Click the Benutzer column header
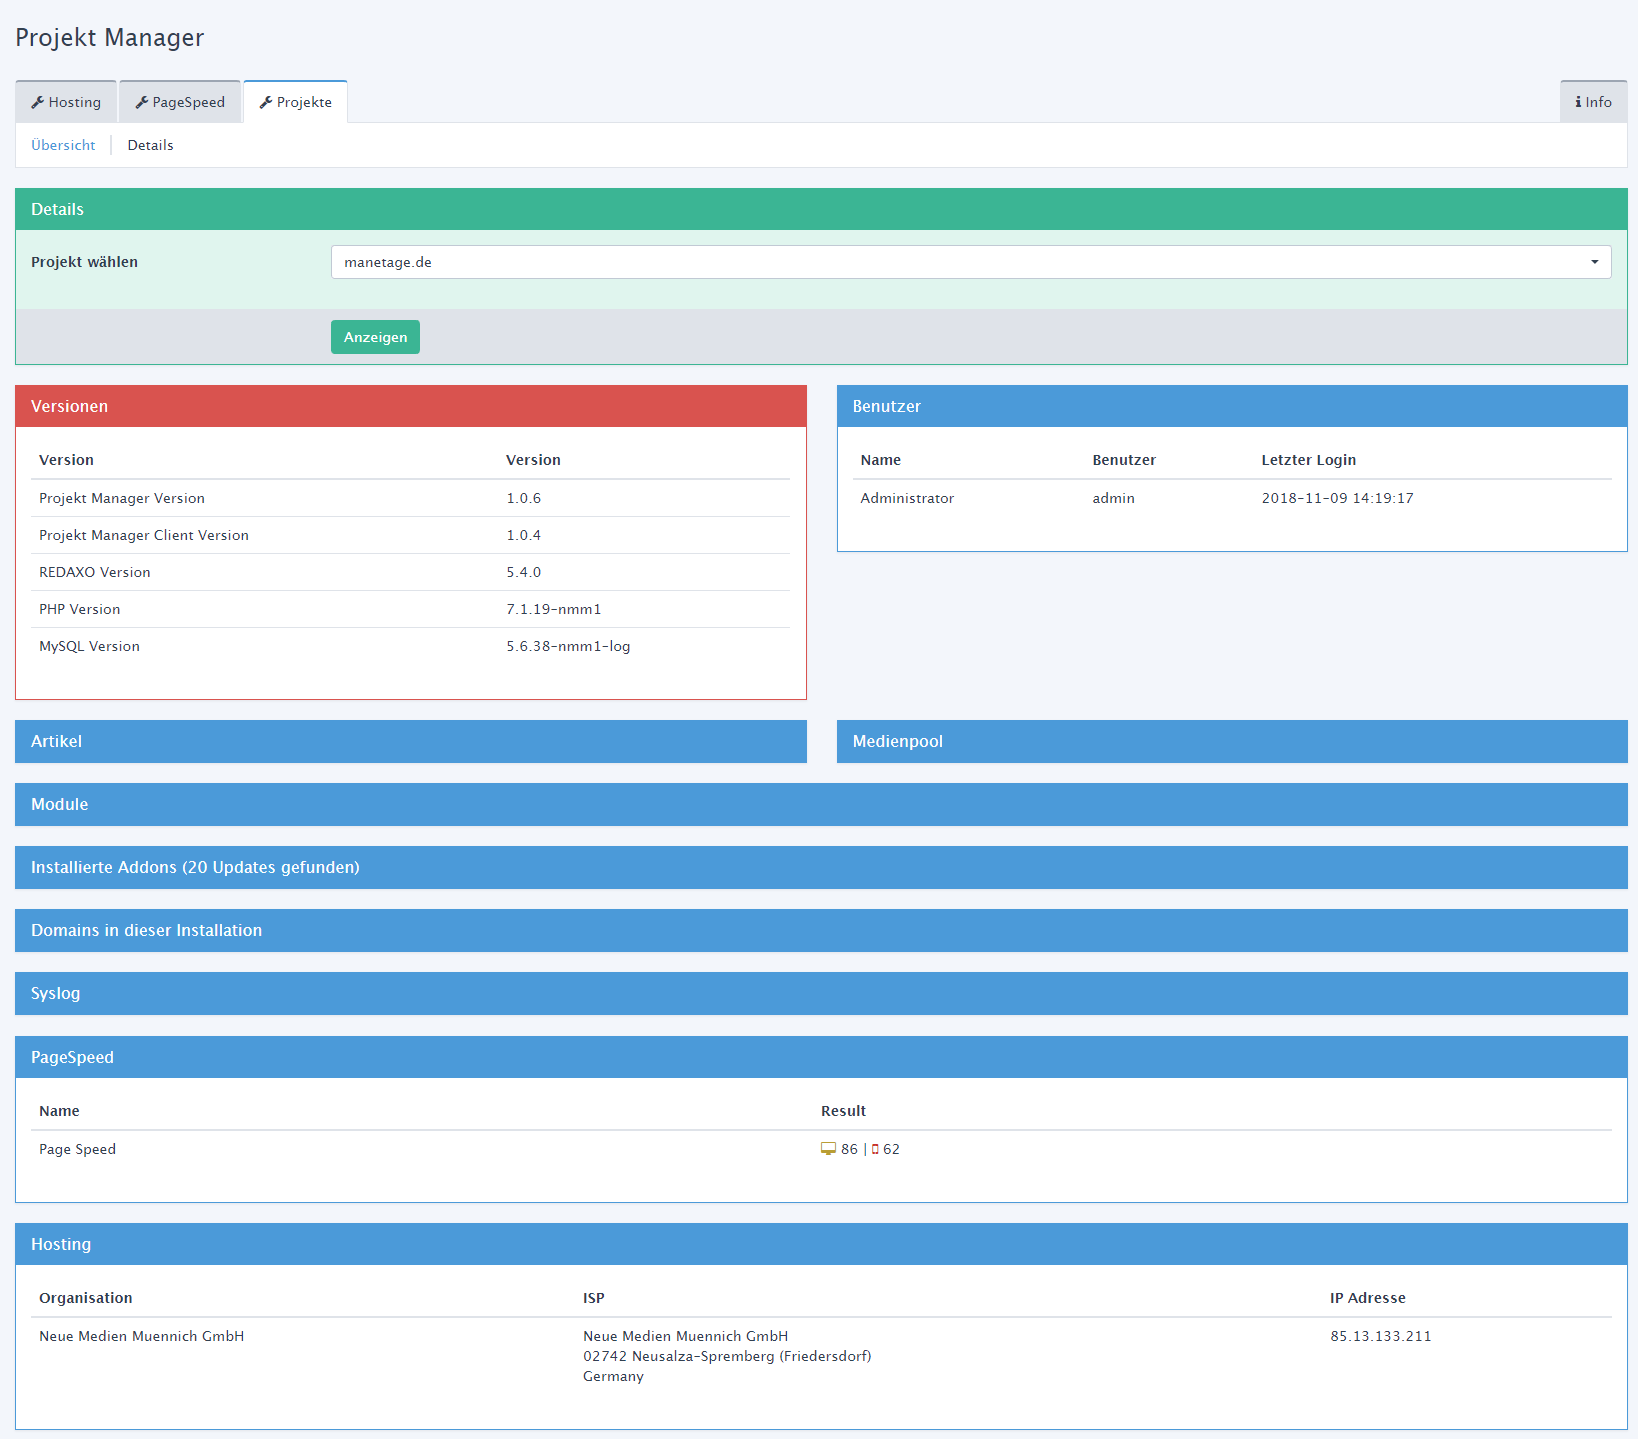This screenshot has height=1439, width=1638. pyautogui.click(x=1124, y=460)
